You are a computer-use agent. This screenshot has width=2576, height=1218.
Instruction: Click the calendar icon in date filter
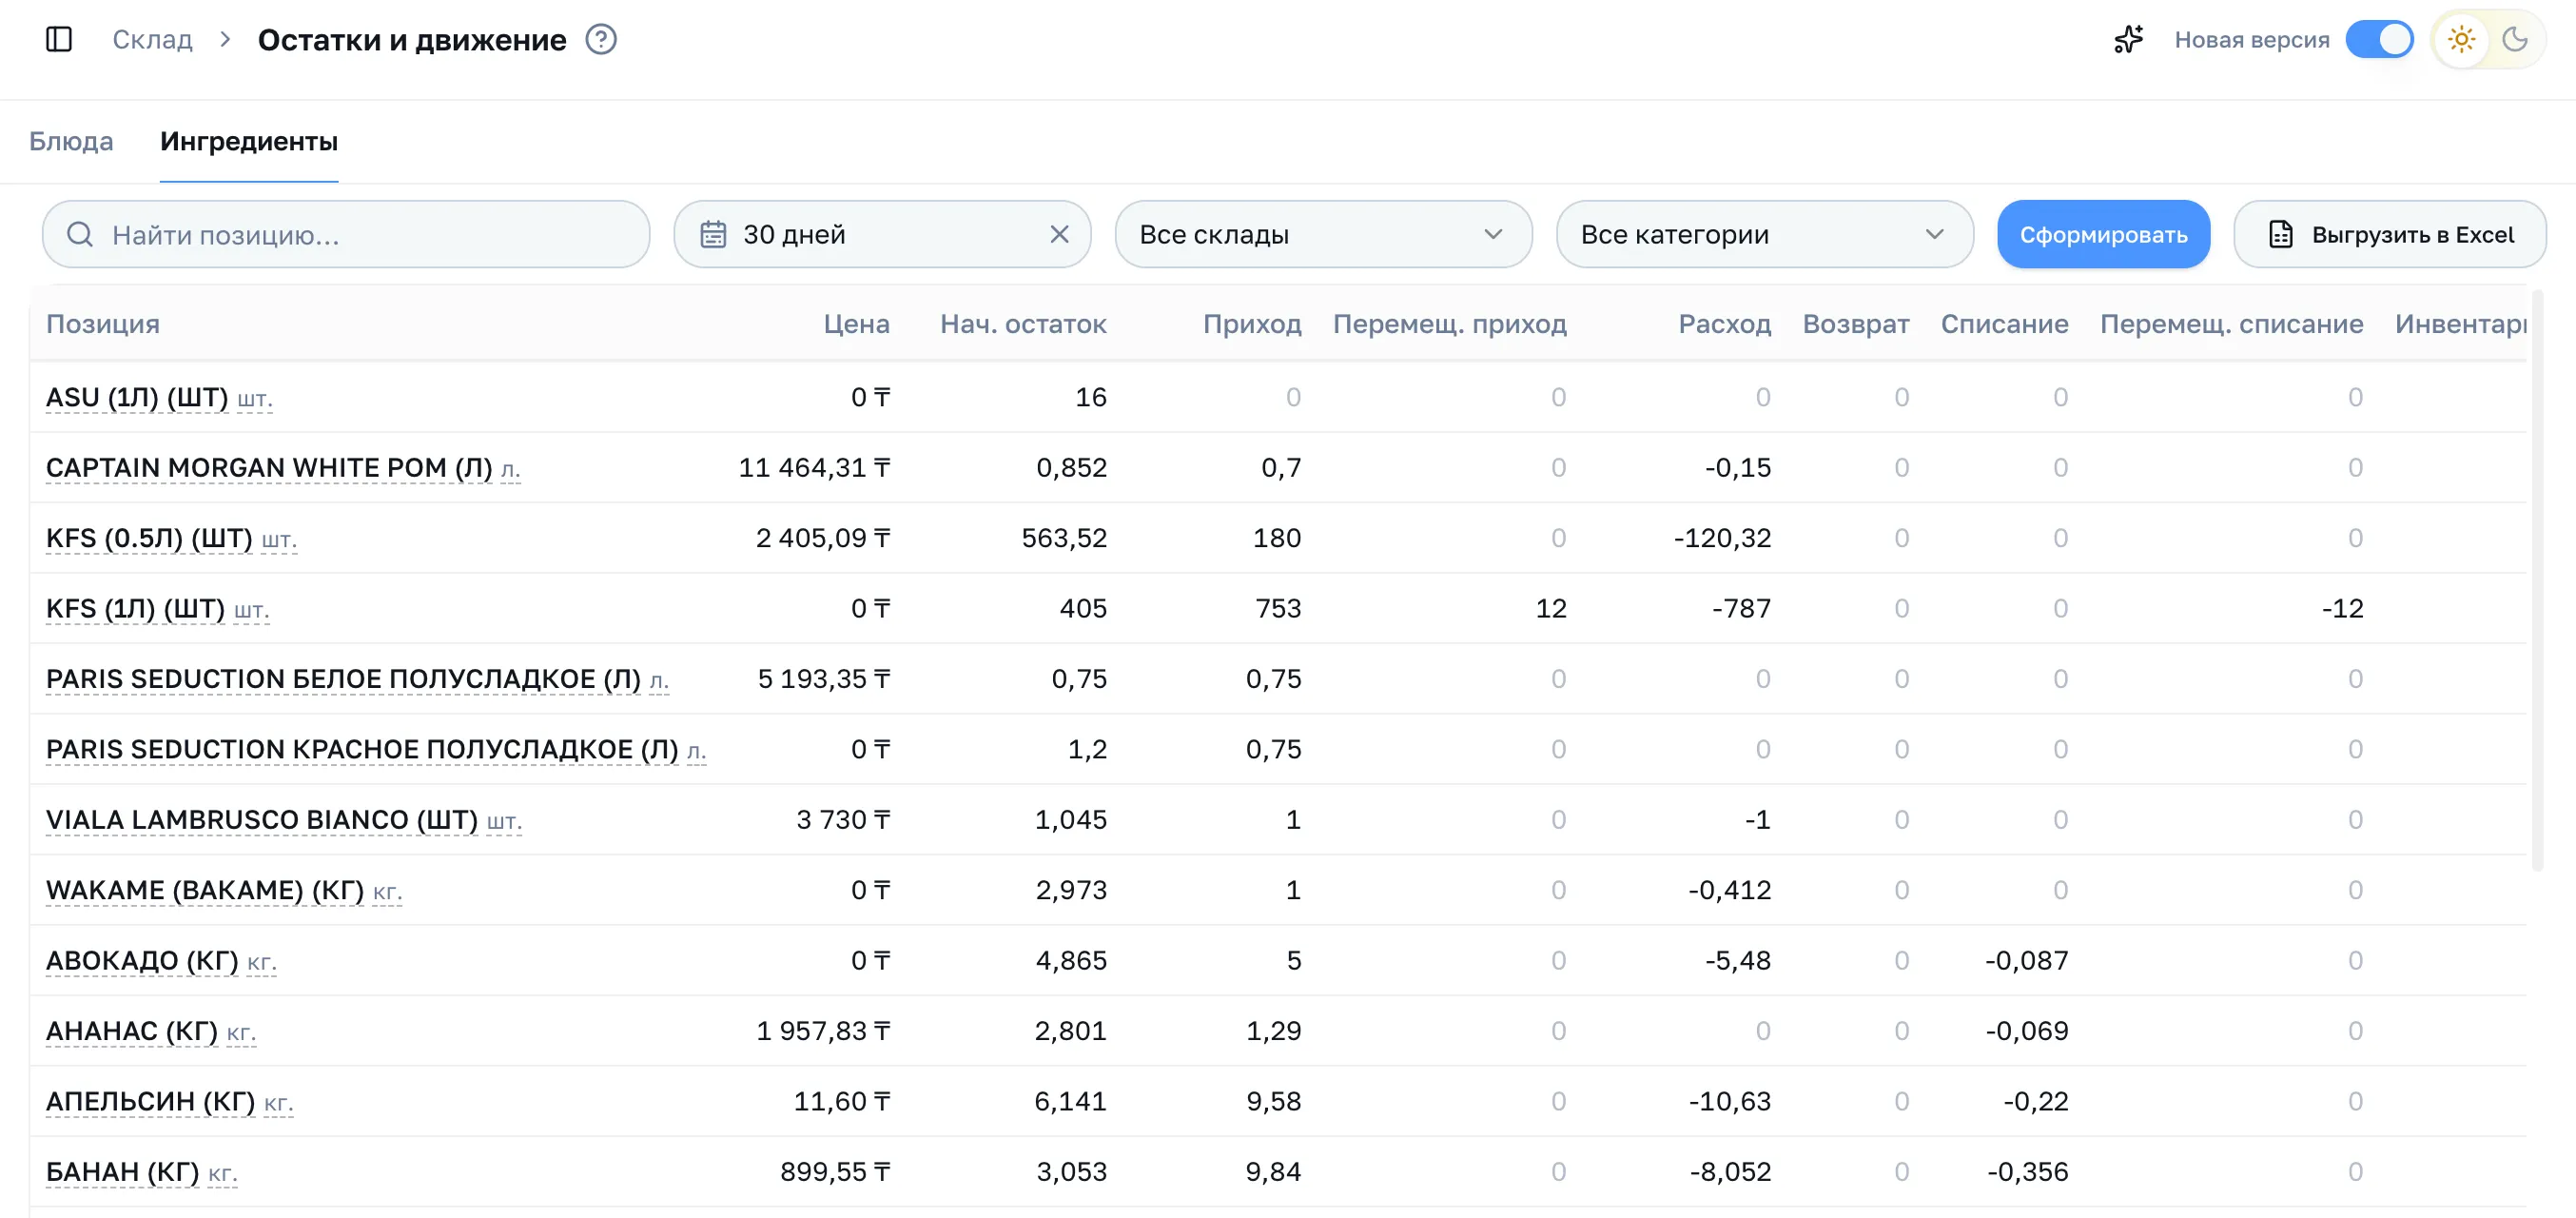click(713, 234)
